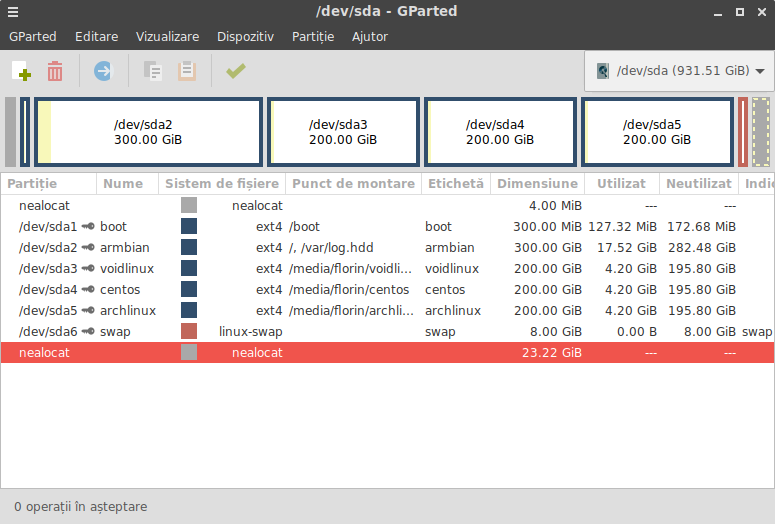The width and height of the screenshot is (775, 524).
Task: Select the red swap block in disk map
Action: [743, 132]
